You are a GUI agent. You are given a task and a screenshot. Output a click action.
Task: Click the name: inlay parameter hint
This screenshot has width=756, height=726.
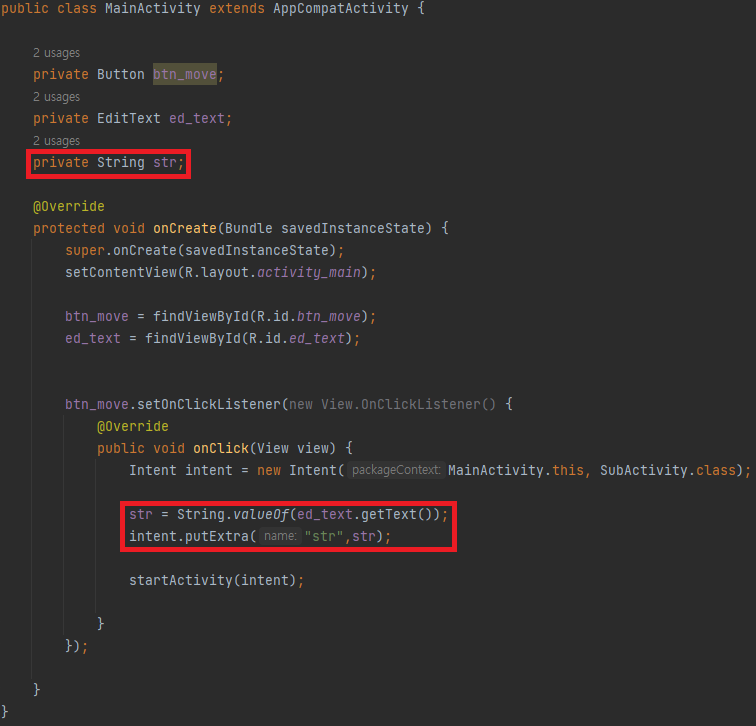pos(280,536)
